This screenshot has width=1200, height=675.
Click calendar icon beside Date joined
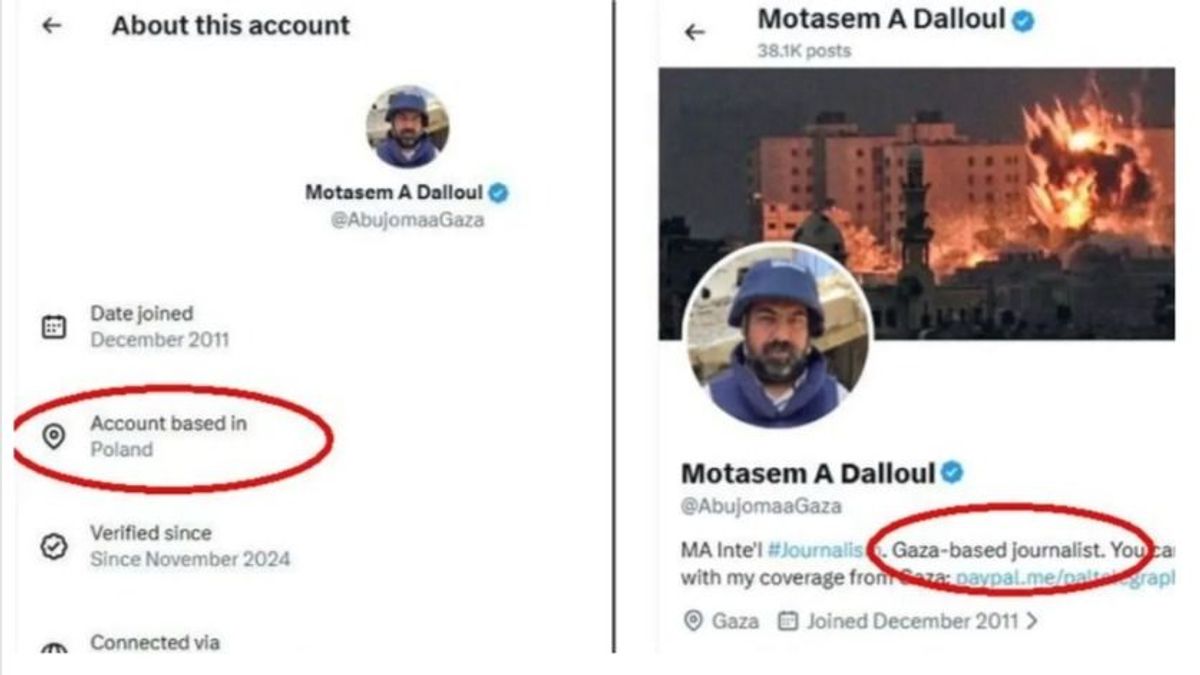pos(54,327)
